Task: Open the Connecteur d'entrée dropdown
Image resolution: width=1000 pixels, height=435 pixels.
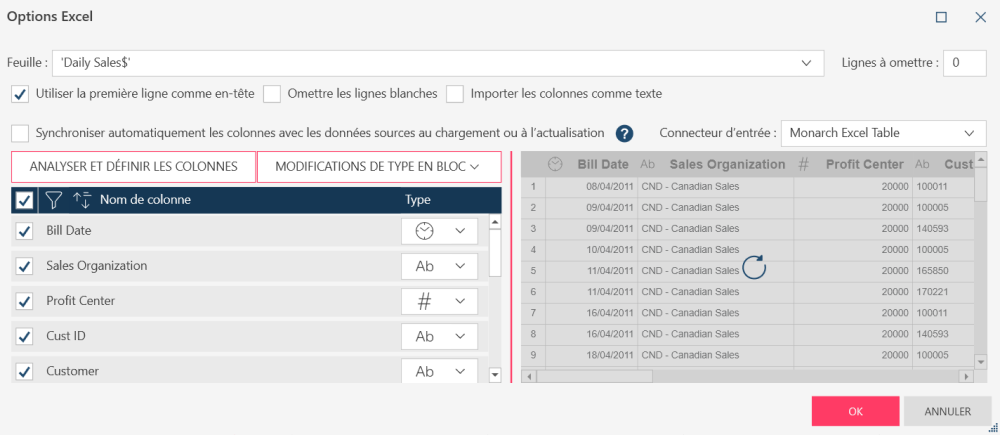Action: click(969, 133)
